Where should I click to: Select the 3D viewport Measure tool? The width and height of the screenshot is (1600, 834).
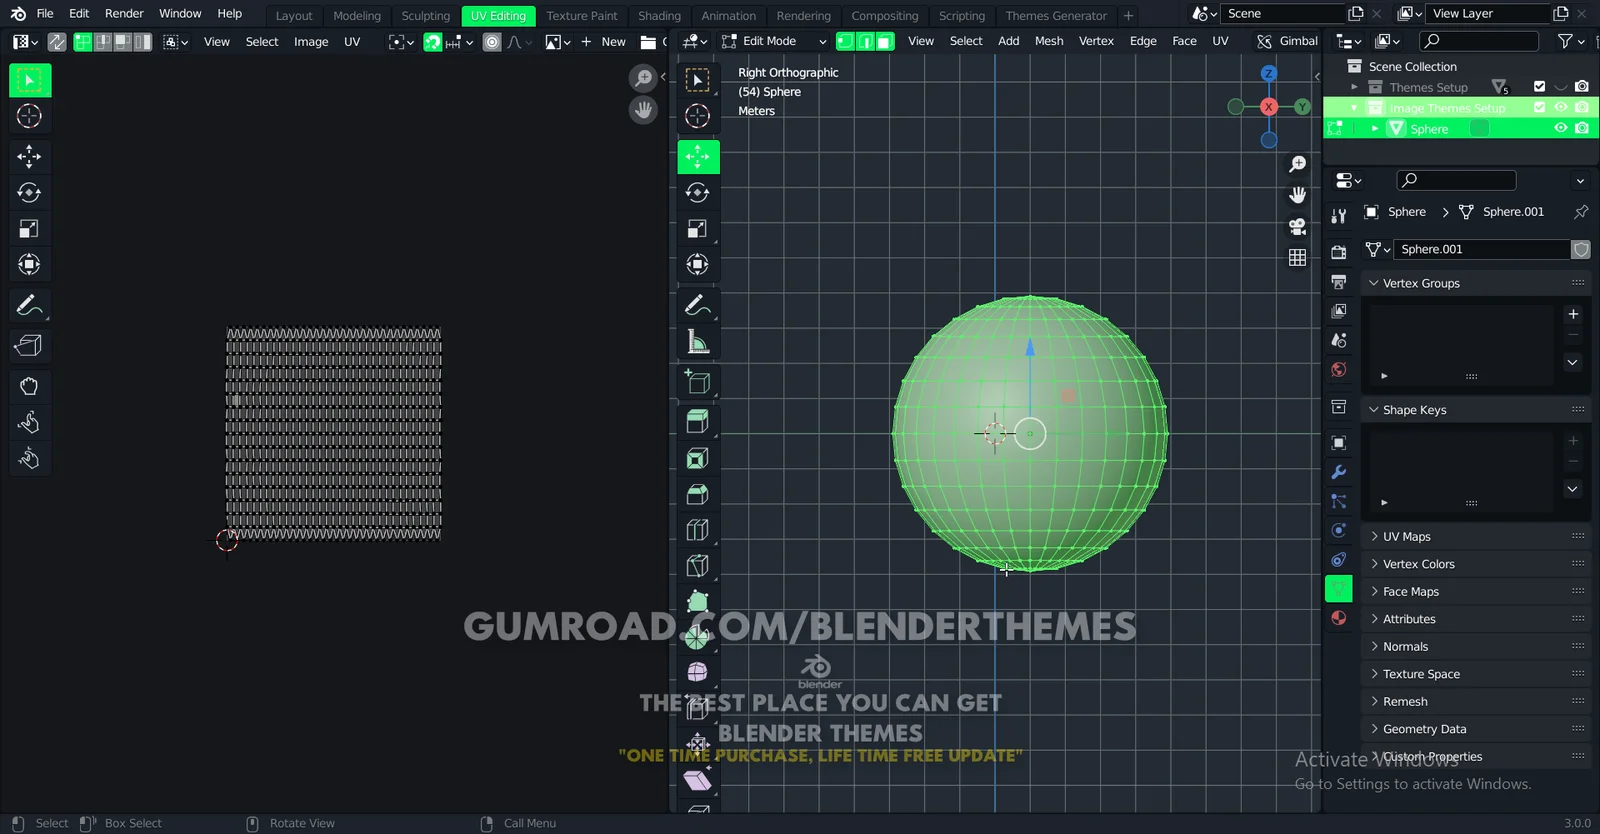pos(698,342)
